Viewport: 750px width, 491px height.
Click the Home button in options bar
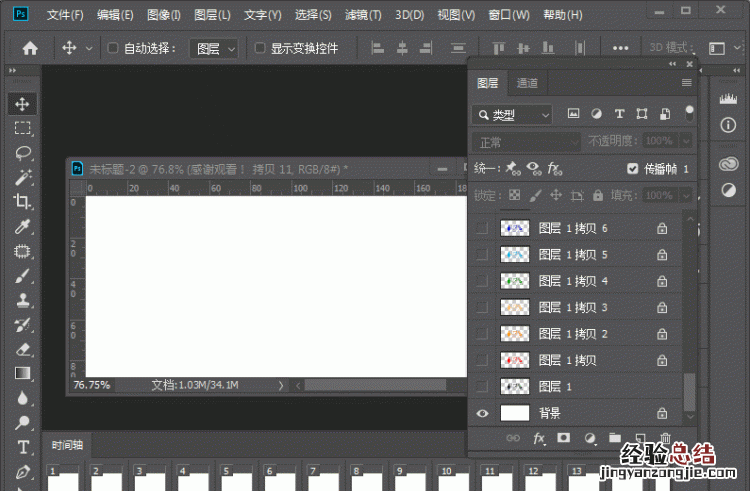pyautogui.click(x=30, y=48)
